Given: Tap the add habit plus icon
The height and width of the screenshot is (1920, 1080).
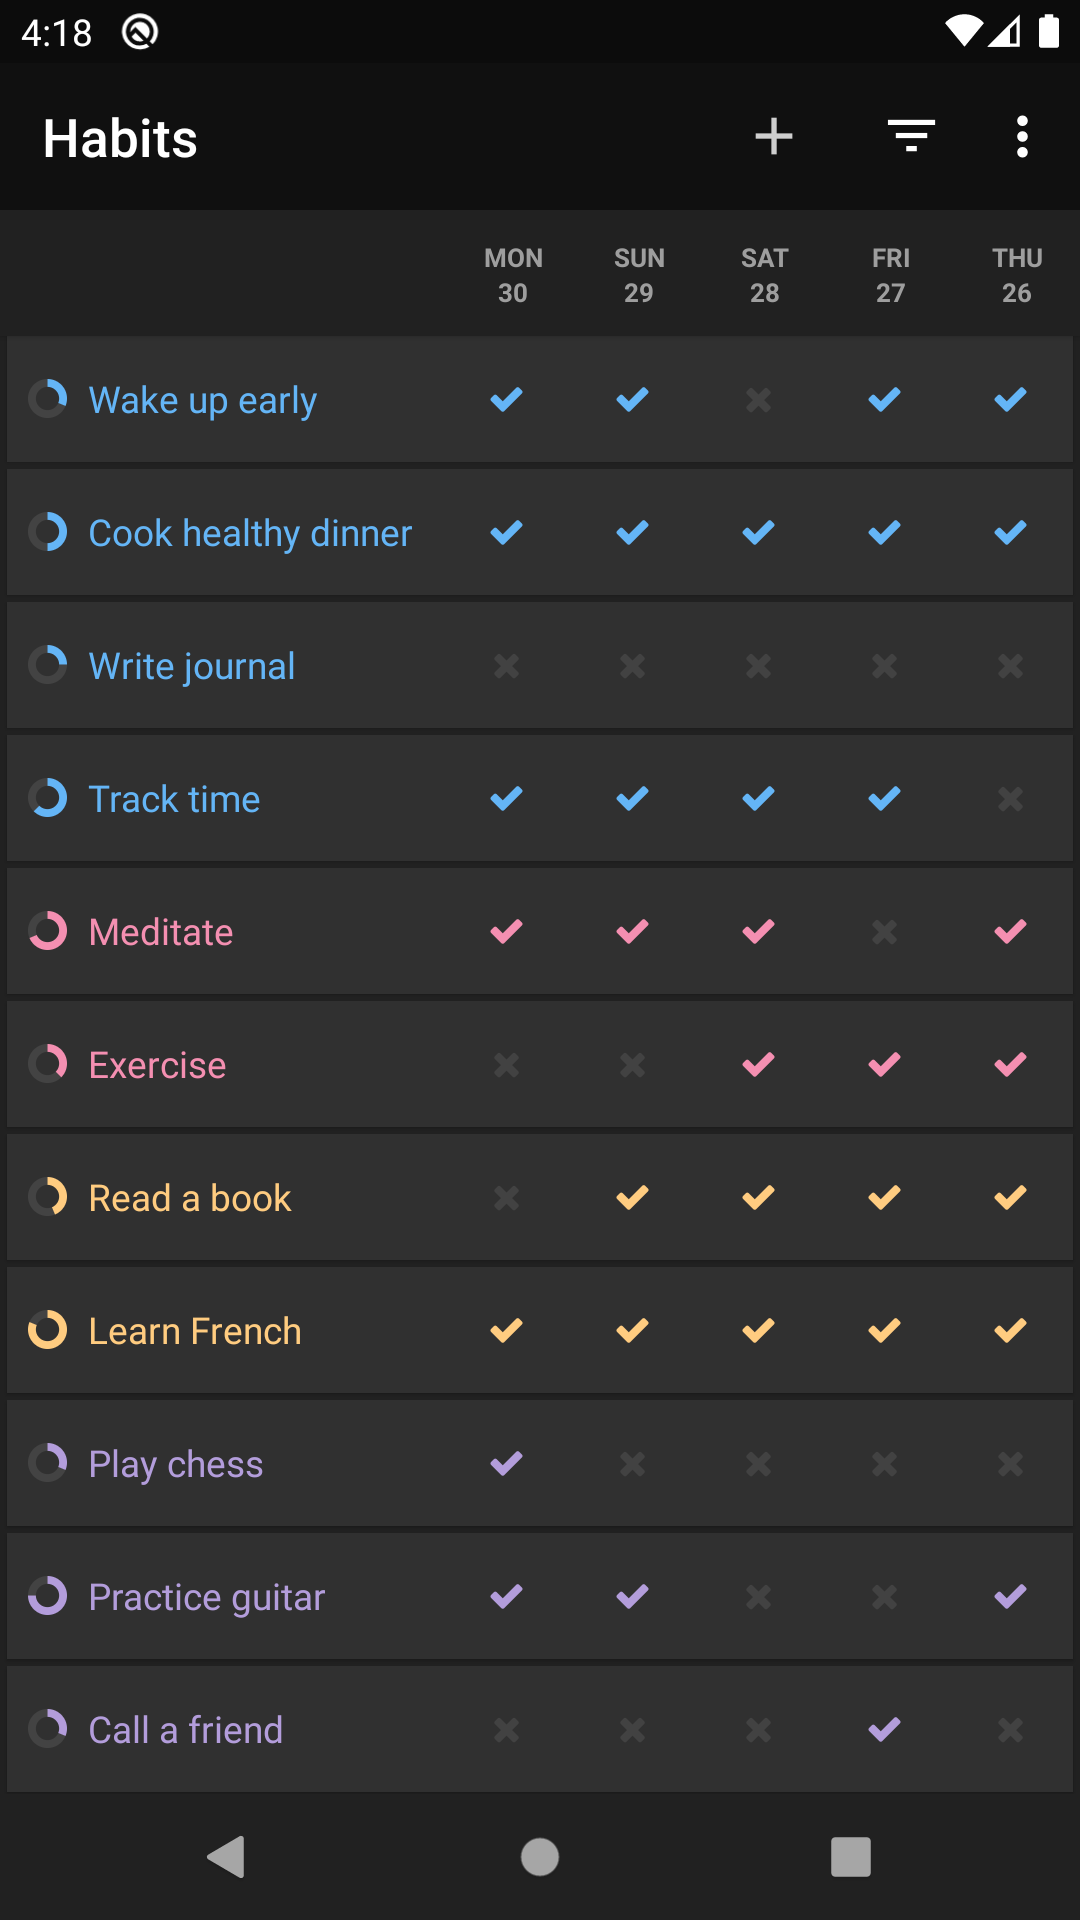Looking at the screenshot, I should pos(773,137).
